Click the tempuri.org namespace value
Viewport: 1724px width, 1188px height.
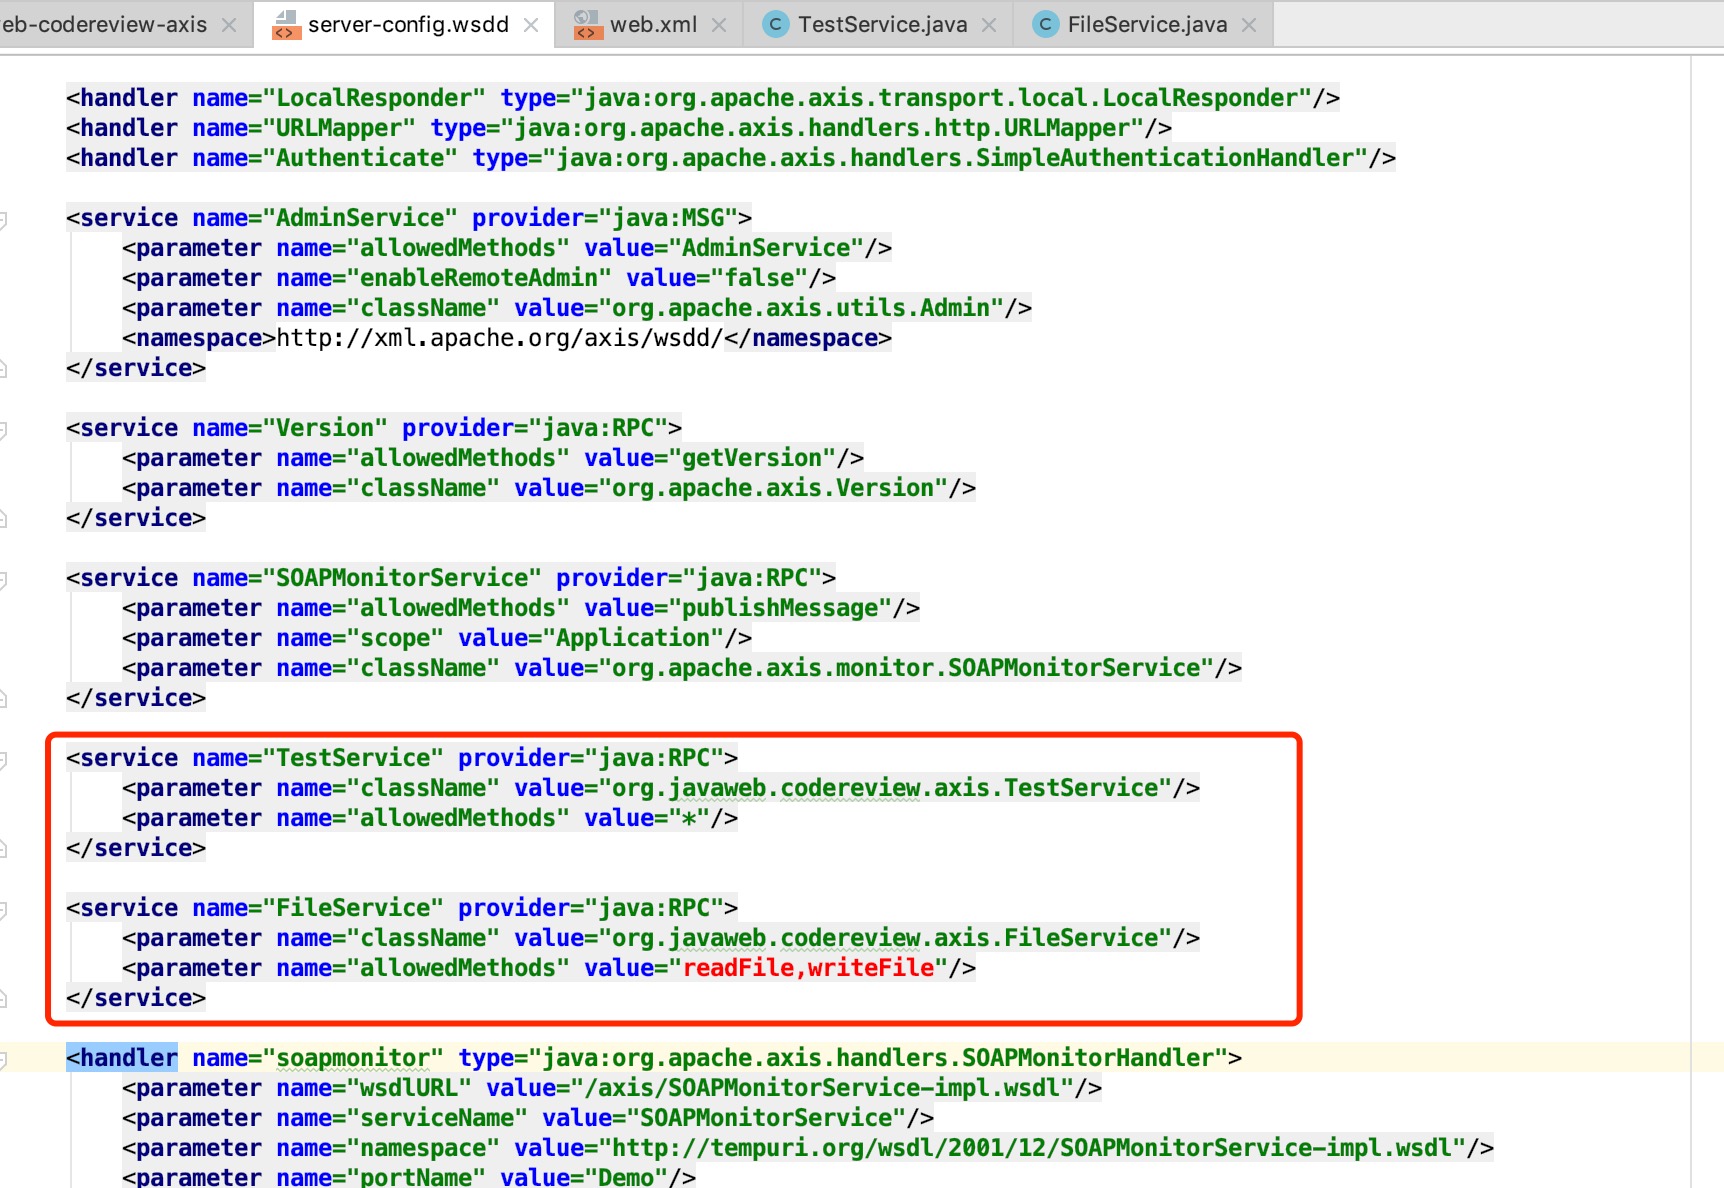(x=1032, y=1148)
